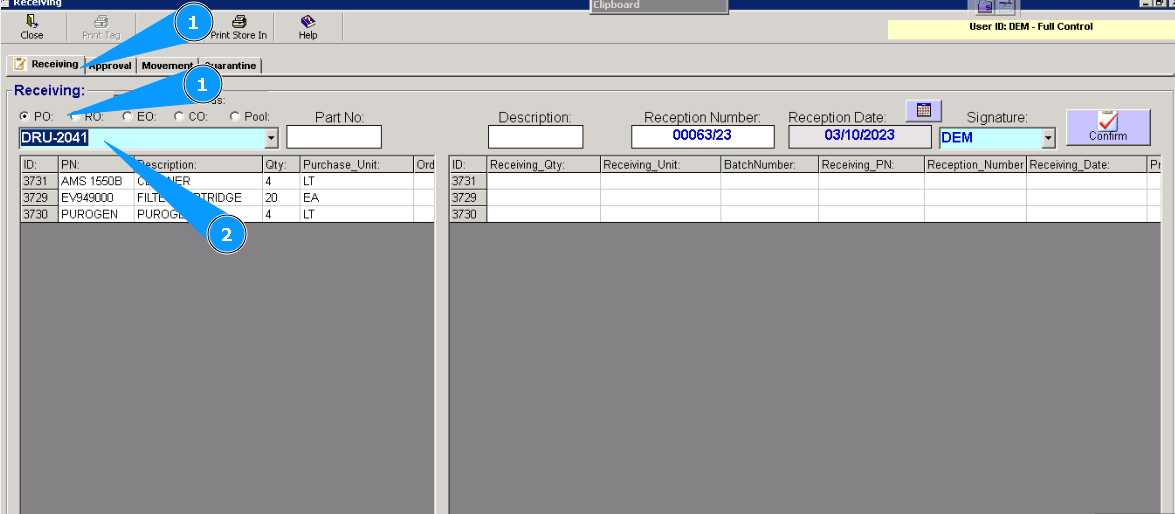Switch to the Receiving tab
This screenshot has height=514, width=1175.
[x=46, y=64]
